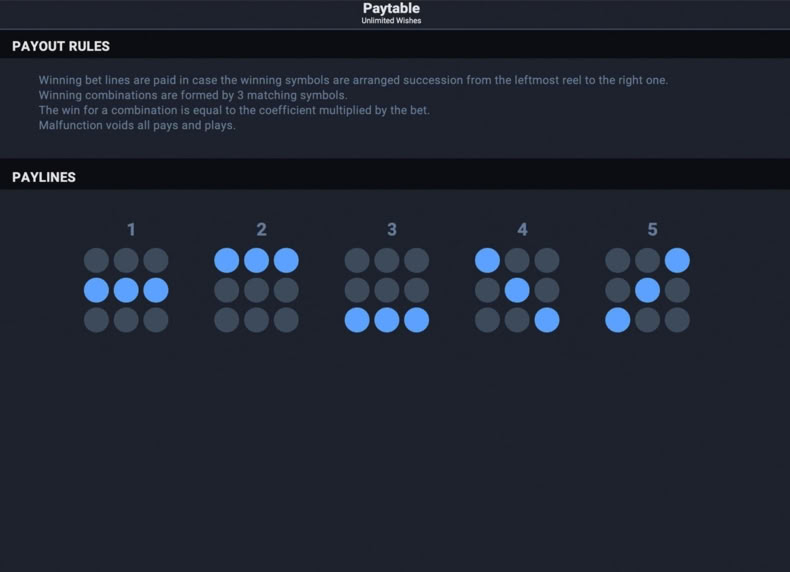Viewport: 790px width, 572px height.
Task: Select the PAYOUT RULES section header
Action: 61,46
